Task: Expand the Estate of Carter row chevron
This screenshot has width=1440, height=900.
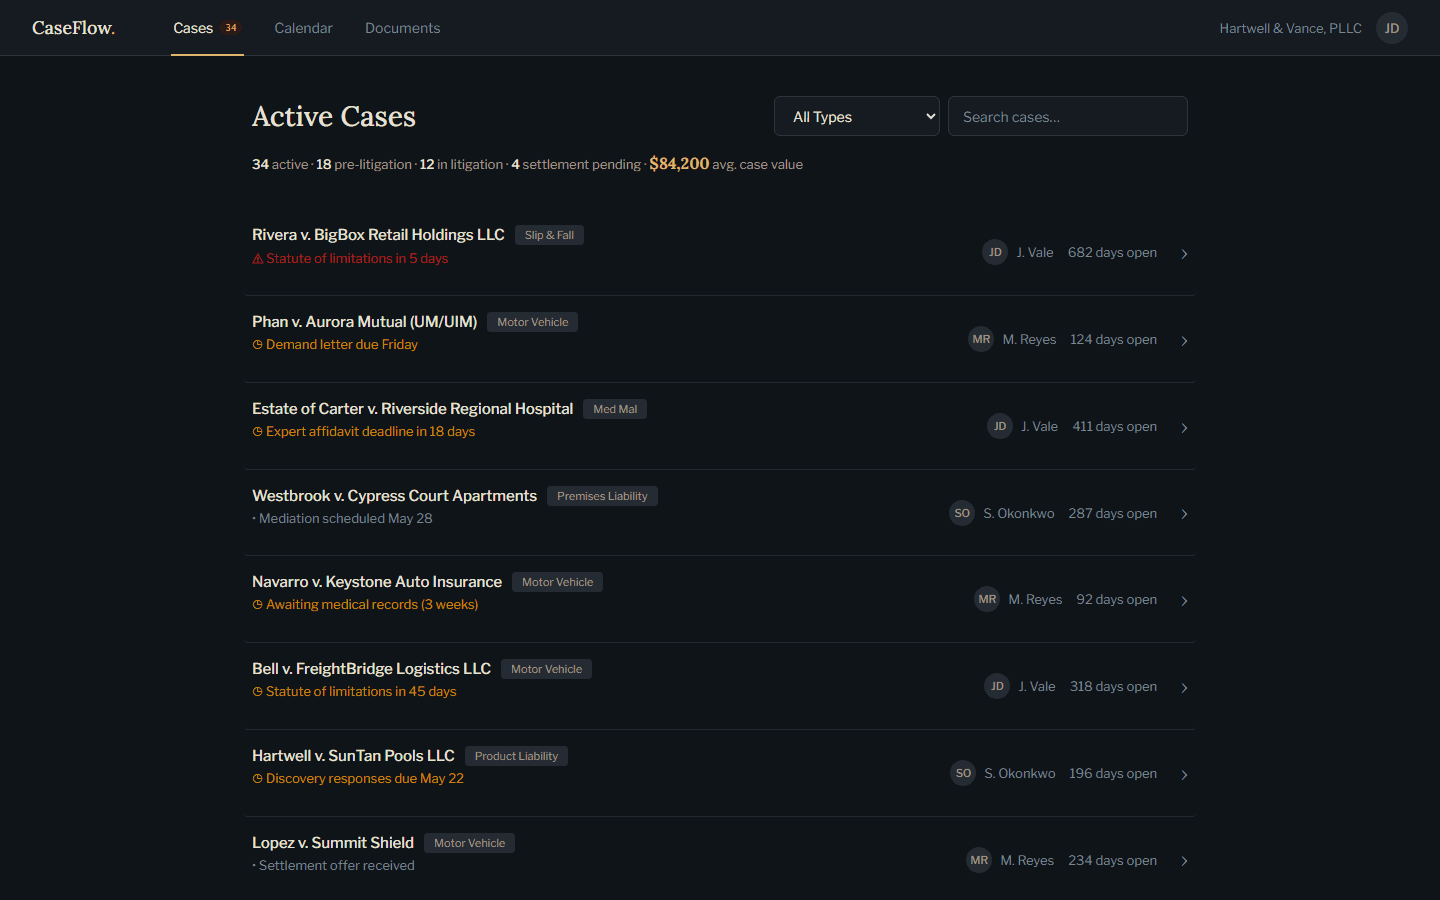Action: coord(1184,428)
